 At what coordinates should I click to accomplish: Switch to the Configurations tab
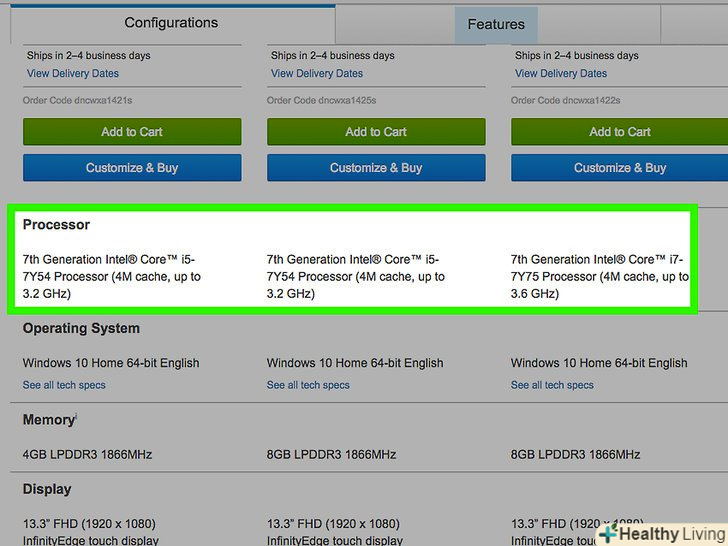point(171,22)
